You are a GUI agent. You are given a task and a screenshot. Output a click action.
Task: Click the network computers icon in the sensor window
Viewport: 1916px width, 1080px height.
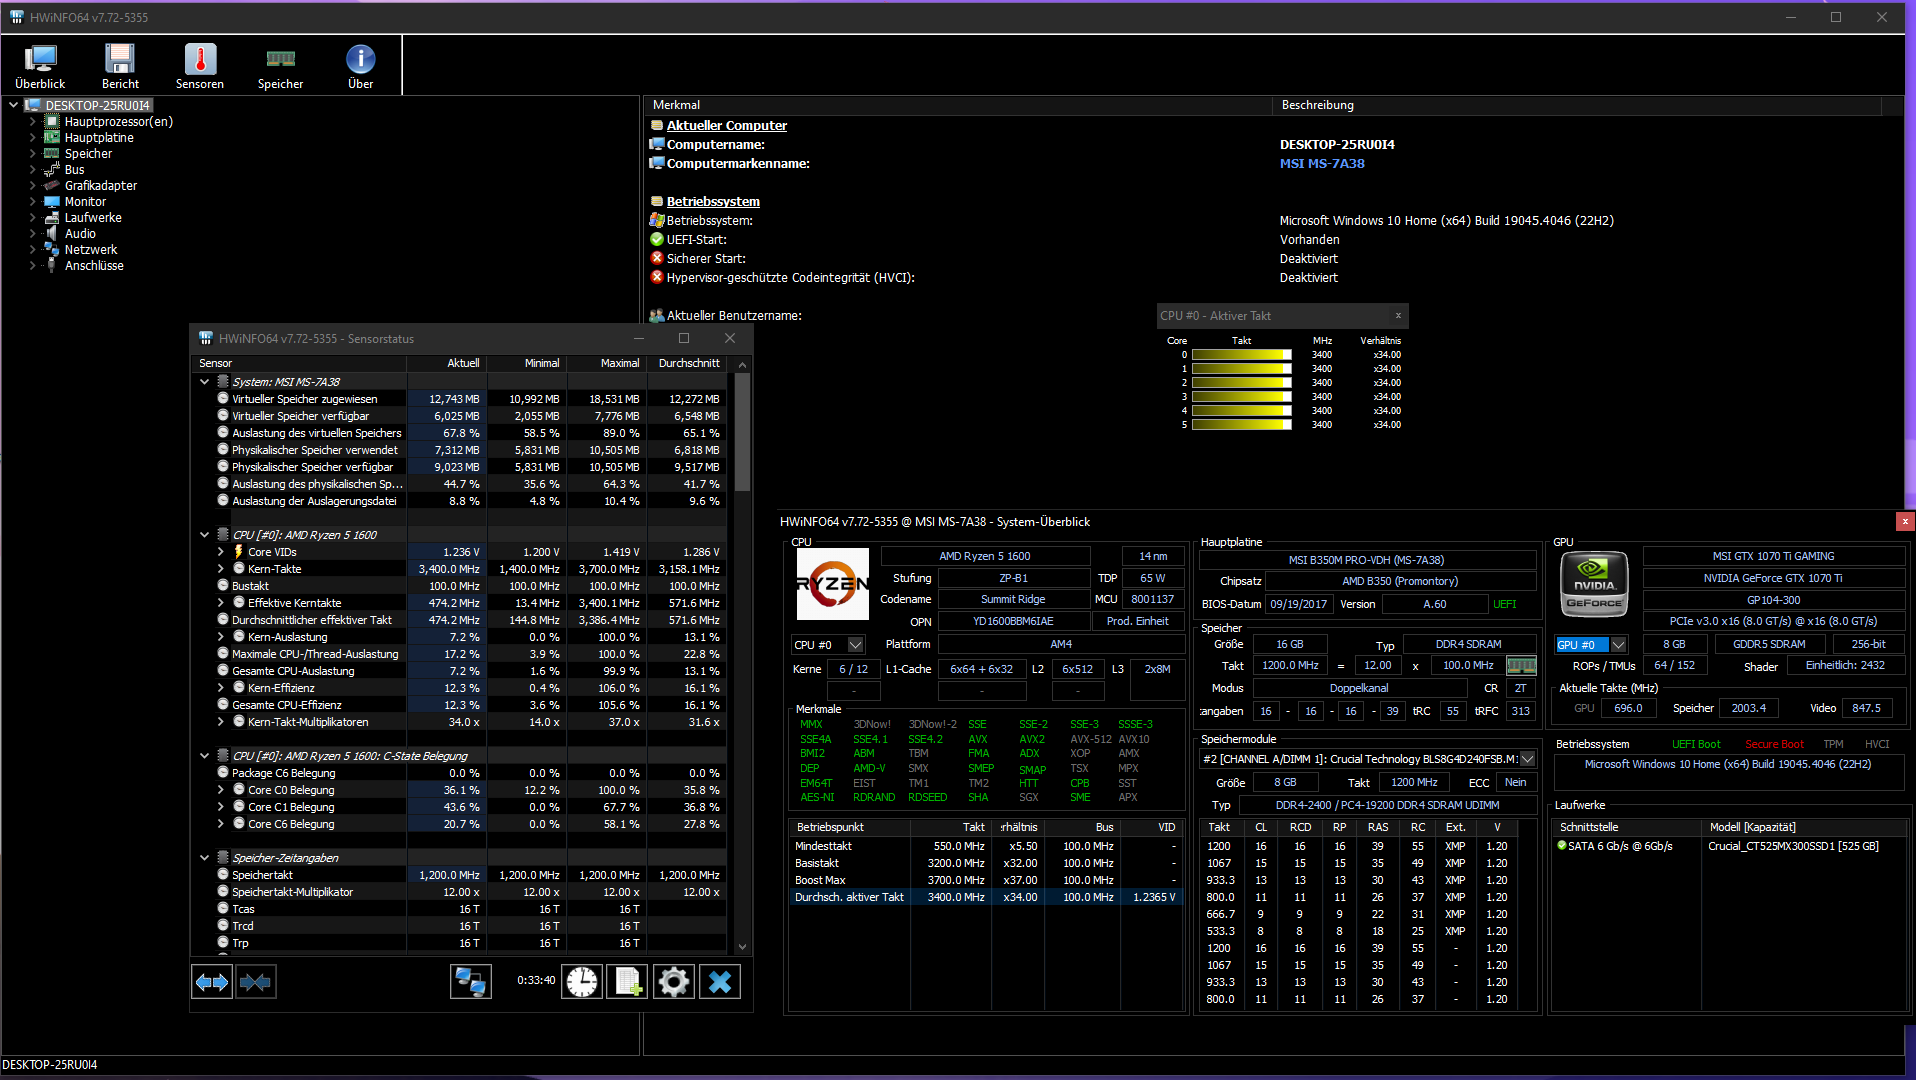470,982
